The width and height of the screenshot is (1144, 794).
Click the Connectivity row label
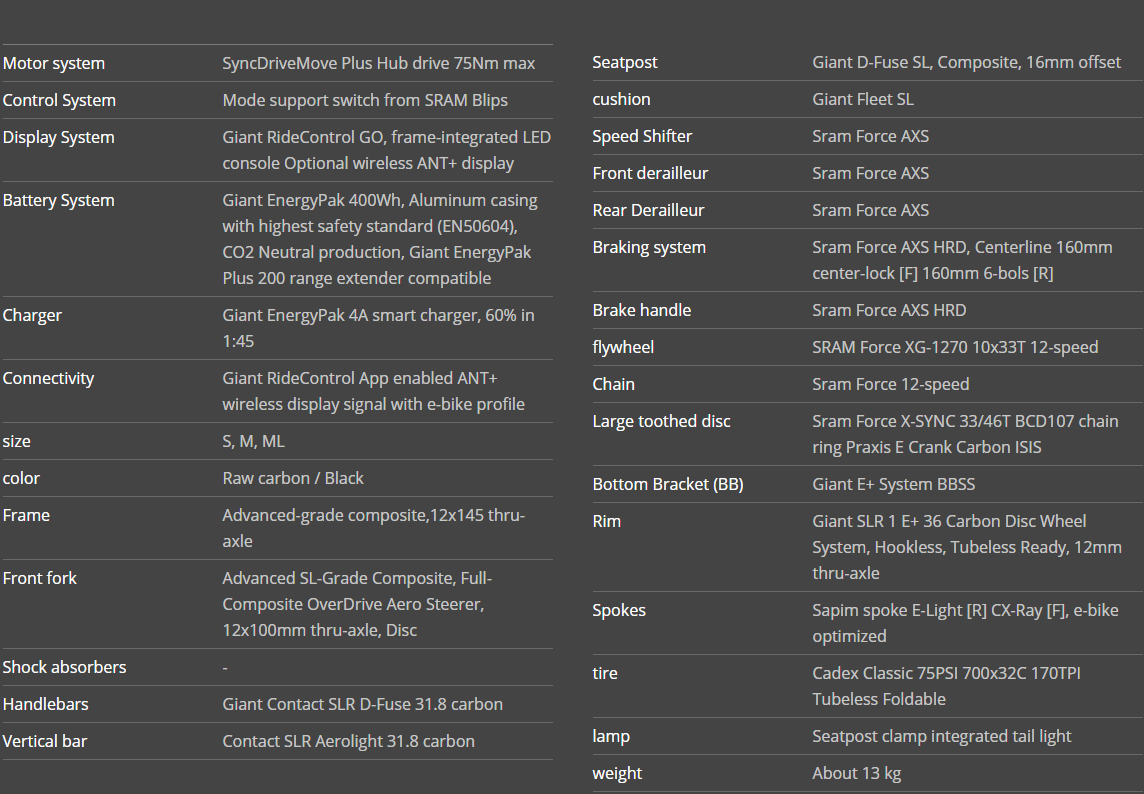pos(48,379)
